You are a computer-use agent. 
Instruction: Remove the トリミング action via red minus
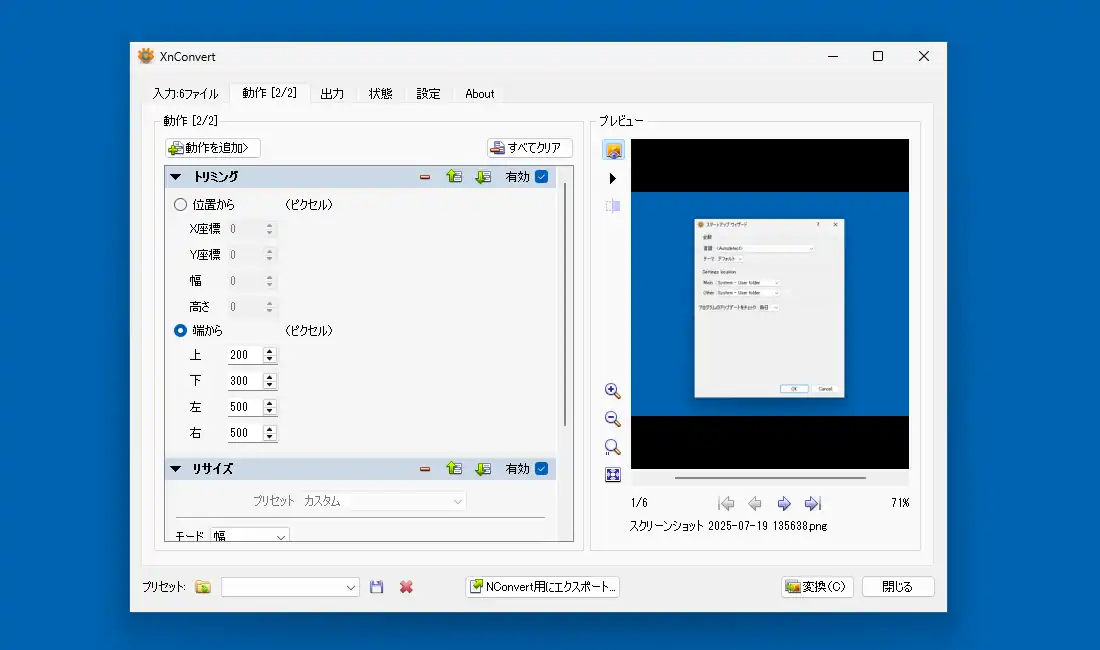click(x=425, y=177)
